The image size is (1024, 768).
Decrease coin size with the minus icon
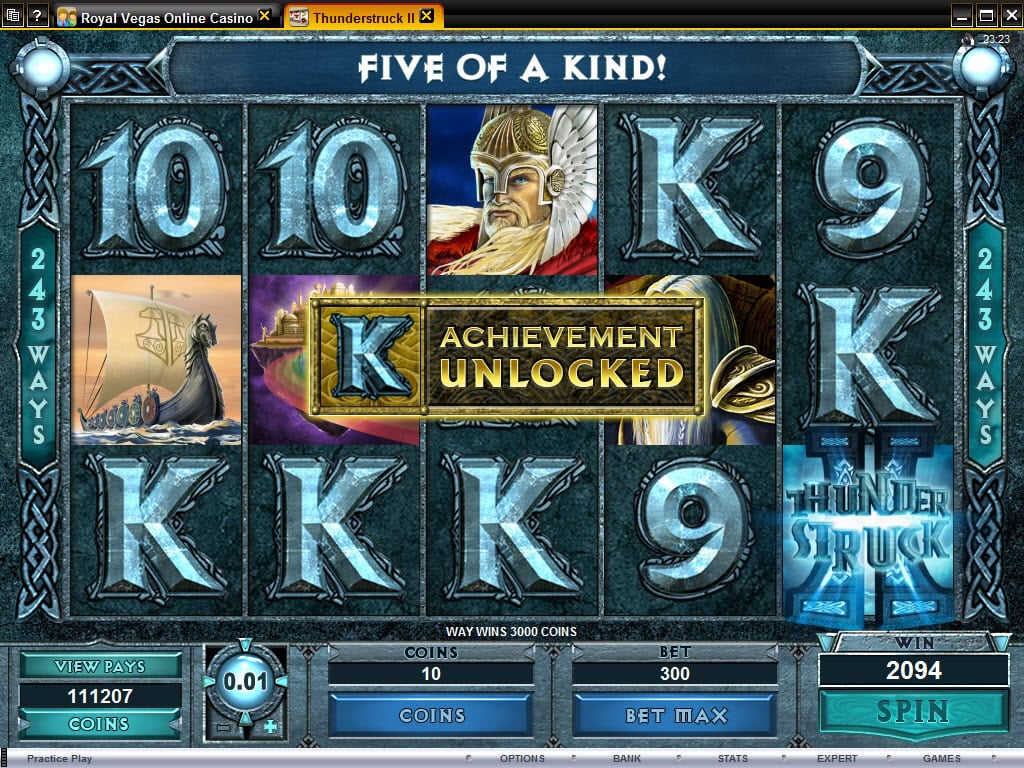224,727
